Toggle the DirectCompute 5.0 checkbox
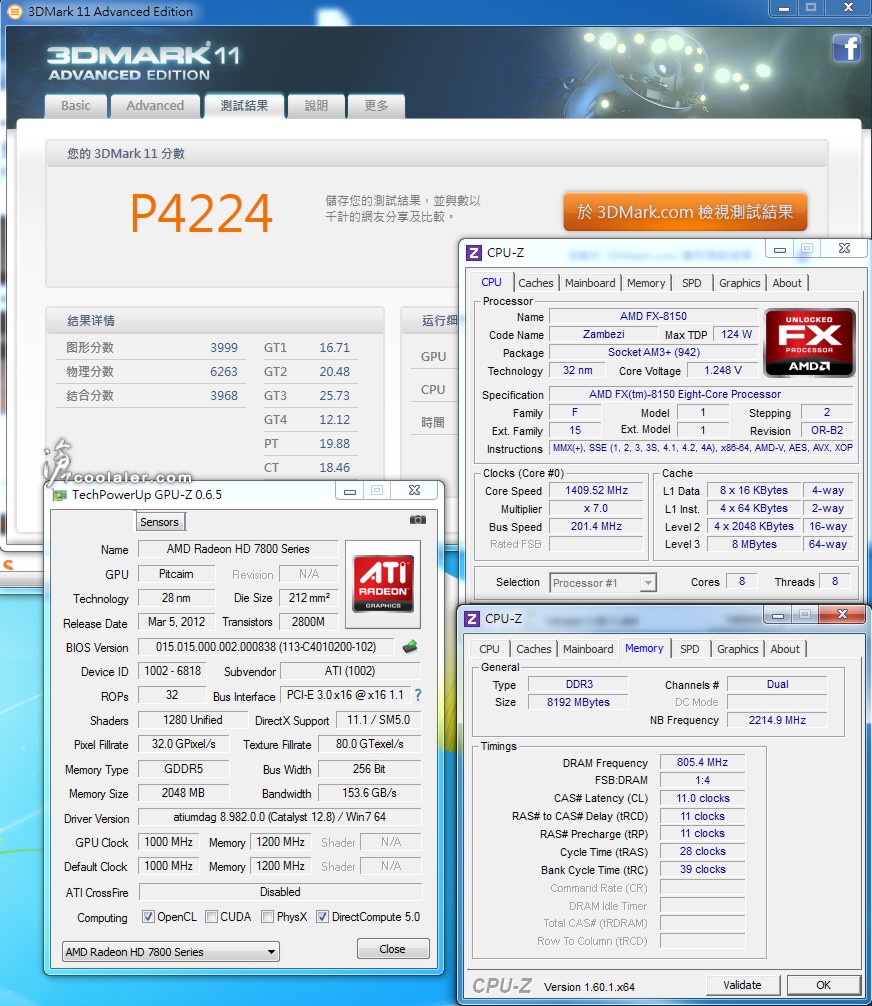 323,917
